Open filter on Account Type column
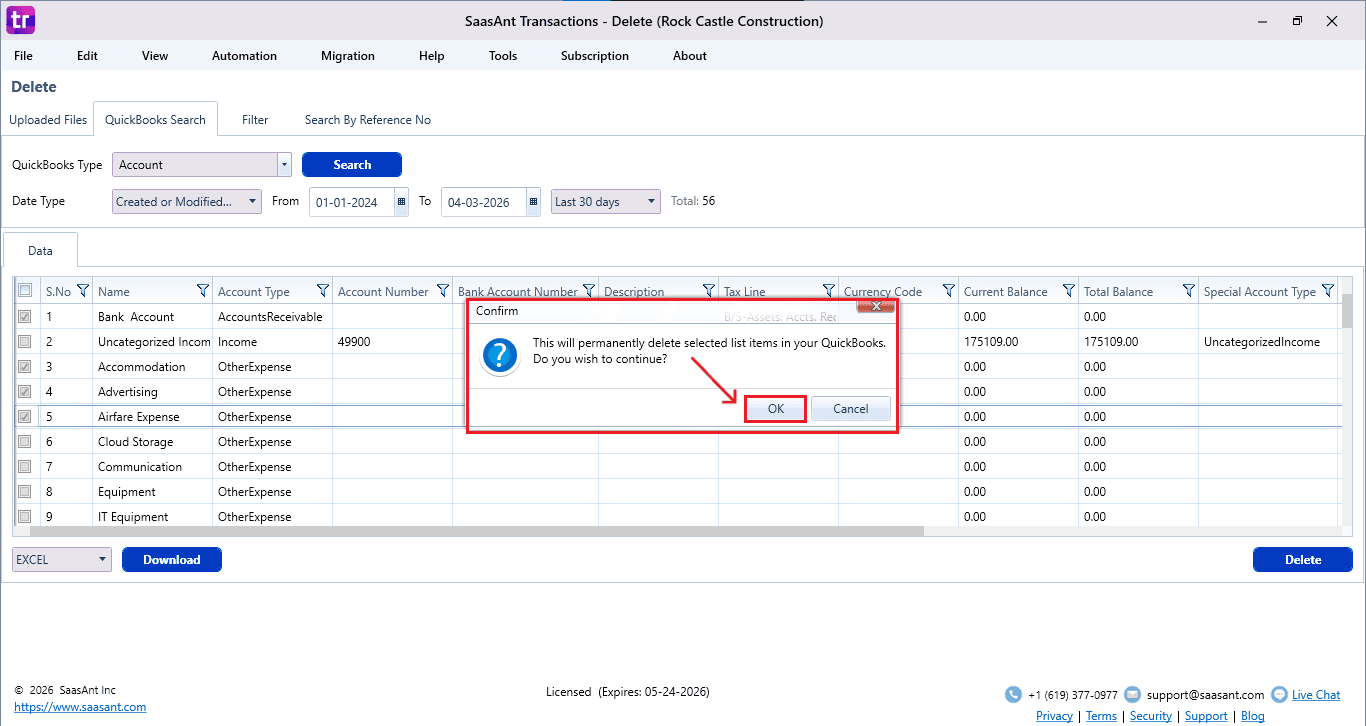The width and height of the screenshot is (1366, 726). (323, 291)
